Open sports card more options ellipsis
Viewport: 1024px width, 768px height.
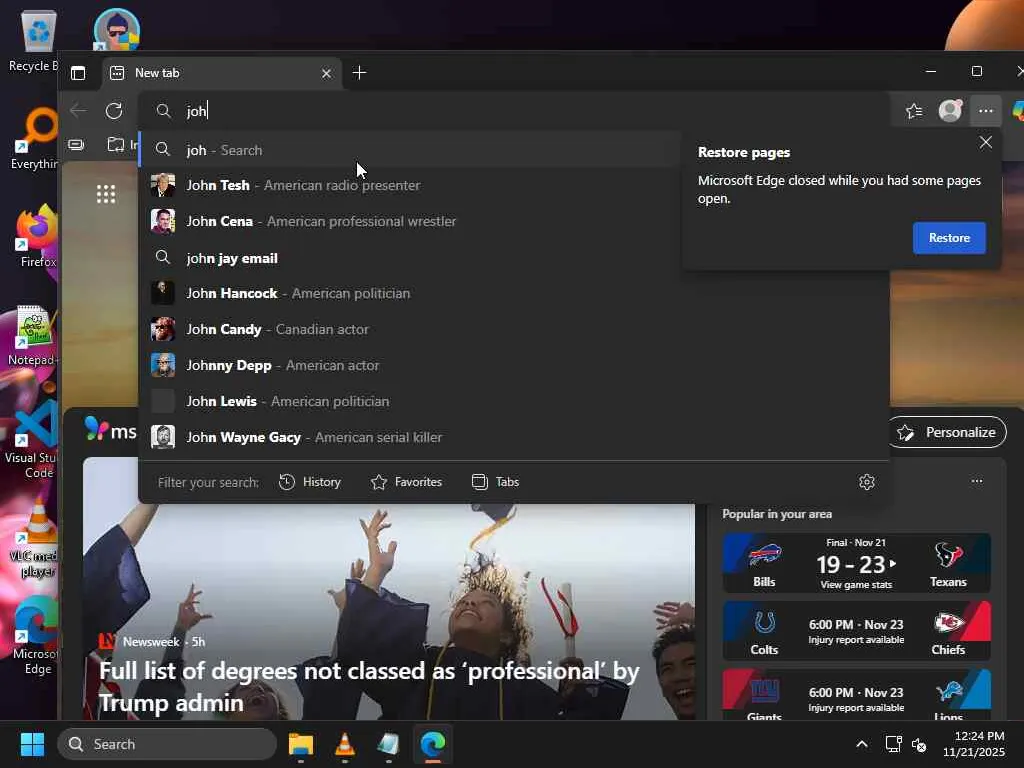977,481
